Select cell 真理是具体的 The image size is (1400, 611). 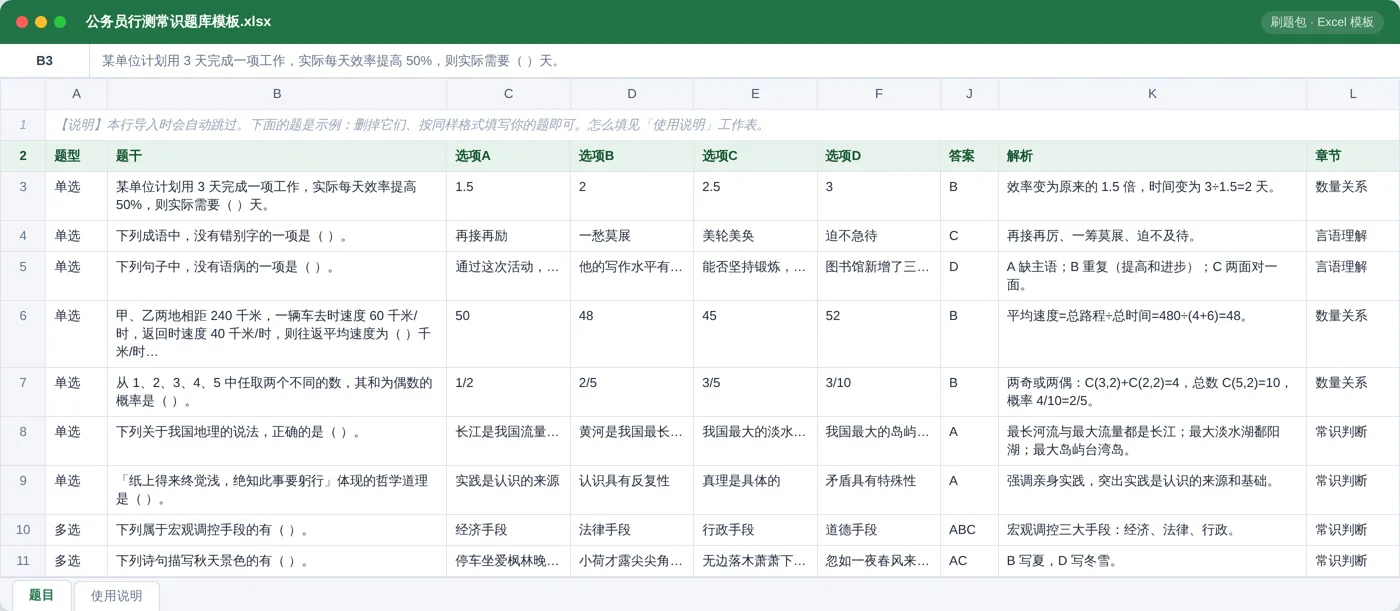pyautogui.click(x=755, y=490)
